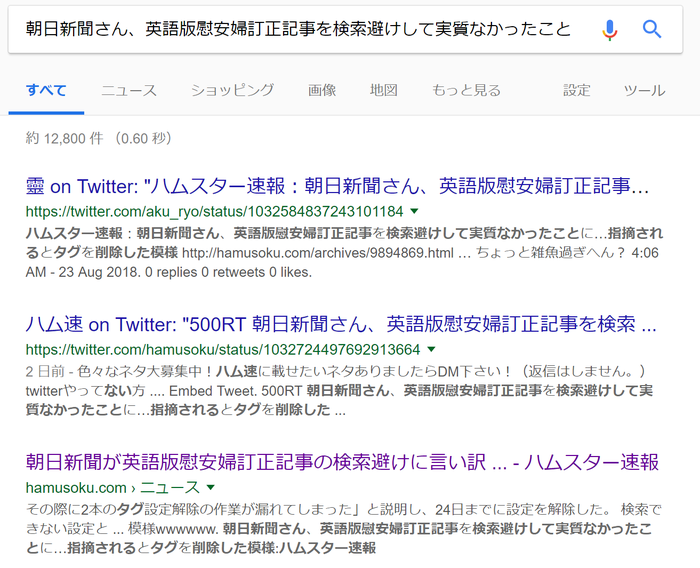Open the ハムスター速報 hamusoku.com result title
This screenshot has height=568, width=700.
342,462
